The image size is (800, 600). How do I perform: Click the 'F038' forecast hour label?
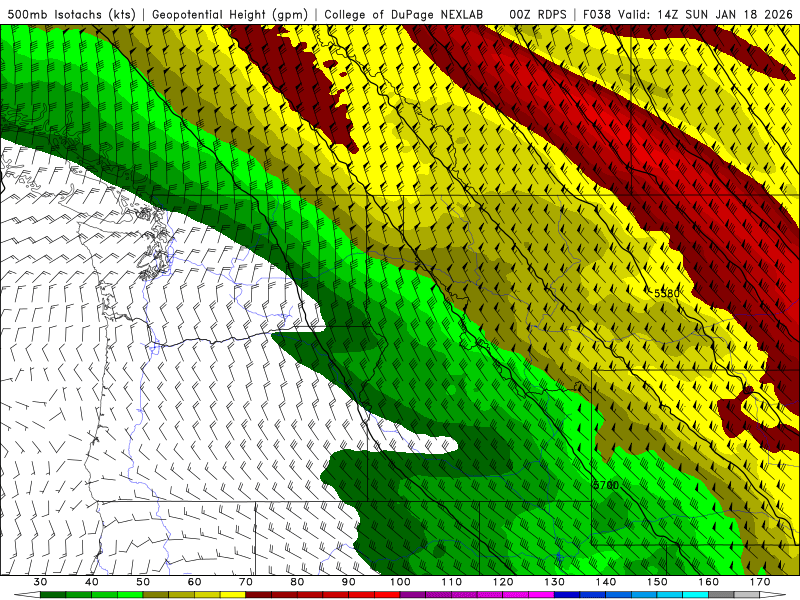[x=596, y=15]
